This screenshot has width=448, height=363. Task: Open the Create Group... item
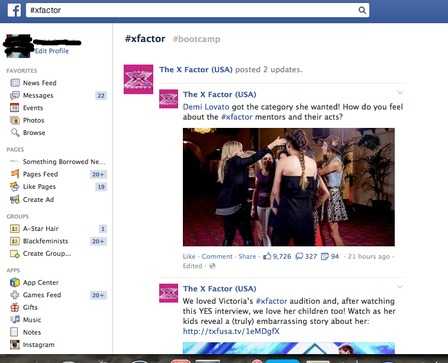47,253
